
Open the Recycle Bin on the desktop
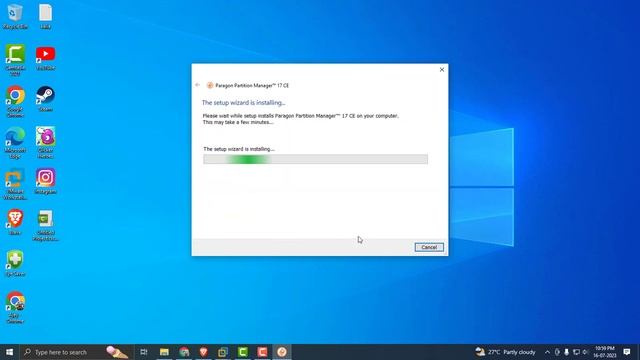pos(15,16)
